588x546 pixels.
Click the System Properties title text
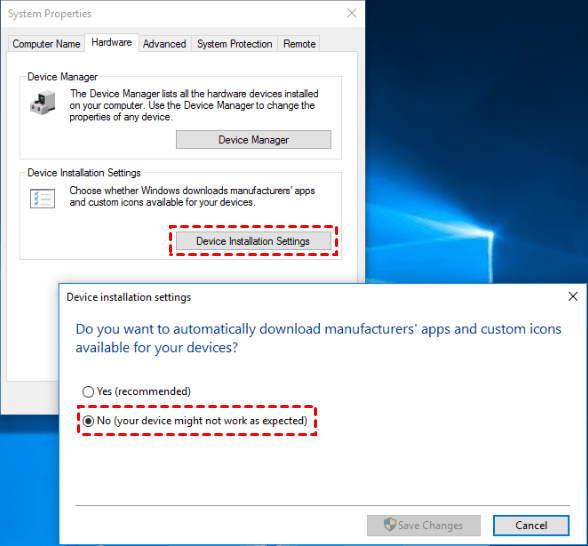[x=50, y=14]
